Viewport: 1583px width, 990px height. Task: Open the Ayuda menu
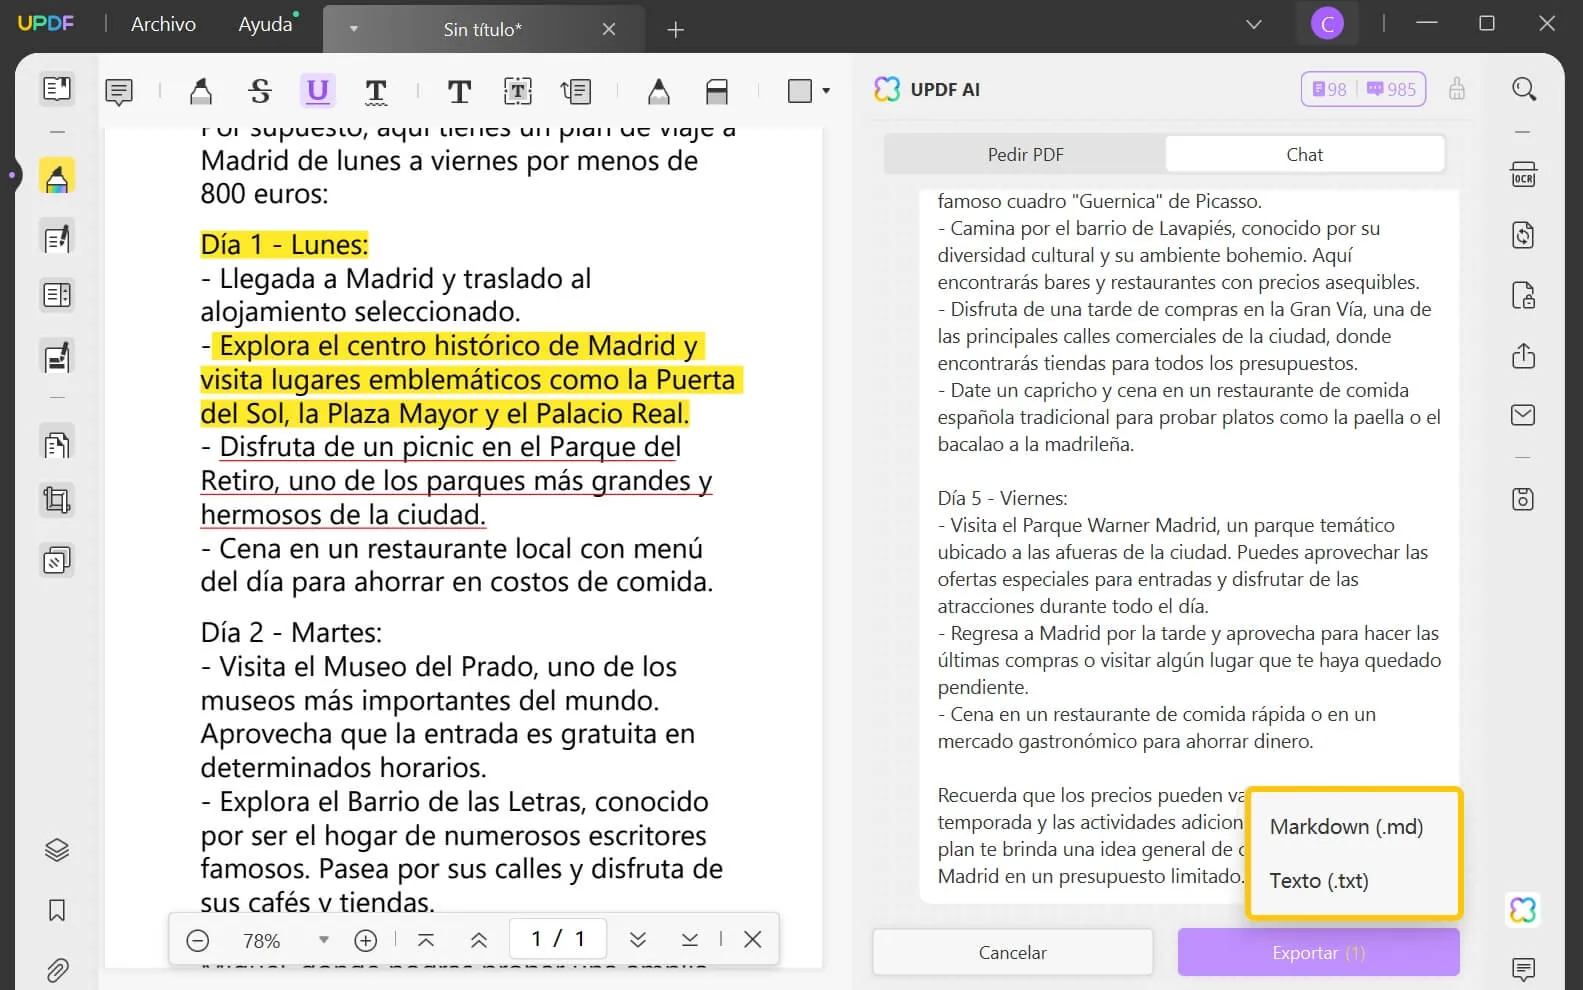click(265, 24)
